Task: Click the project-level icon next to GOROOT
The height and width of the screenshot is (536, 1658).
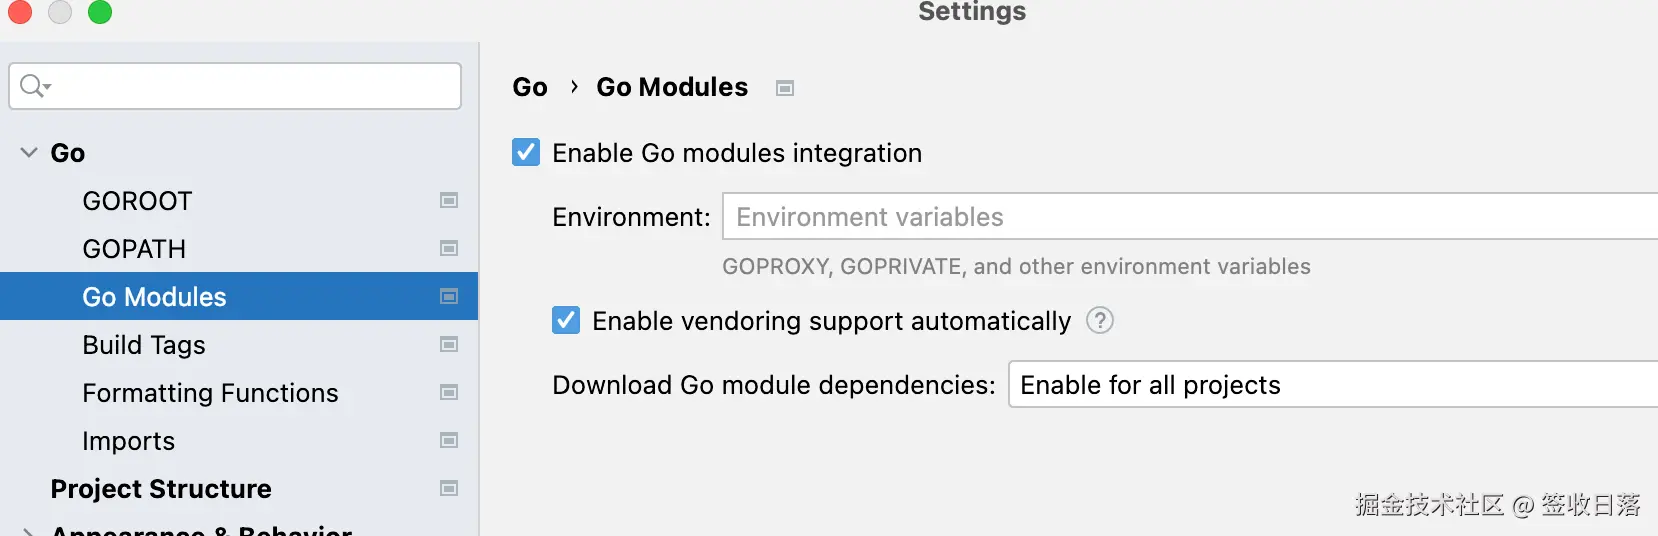Action: point(449,201)
